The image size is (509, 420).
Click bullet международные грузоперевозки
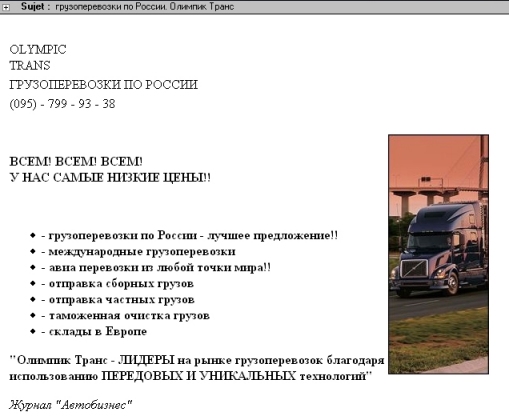(x=138, y=251)
